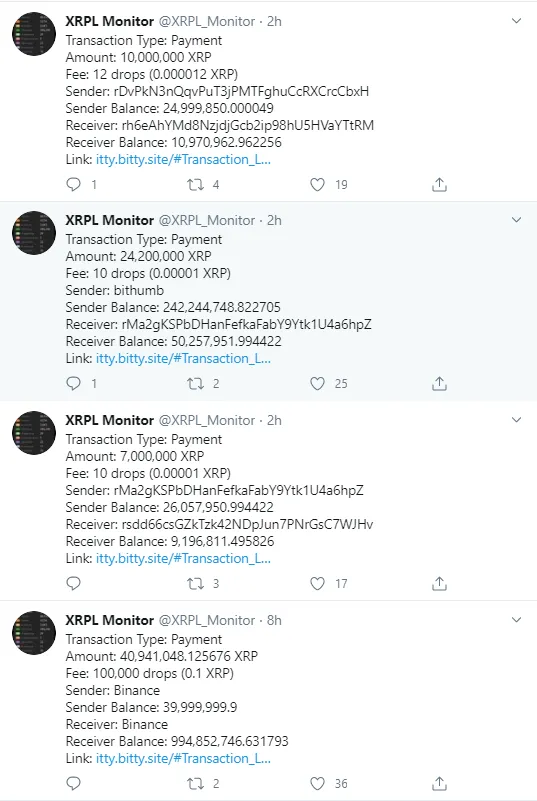The height and width of the screenshot is (801, 537).
Task: Open the more-options chevron on the 7,000,000 XRP tweet
Action: tap(517, 420)
